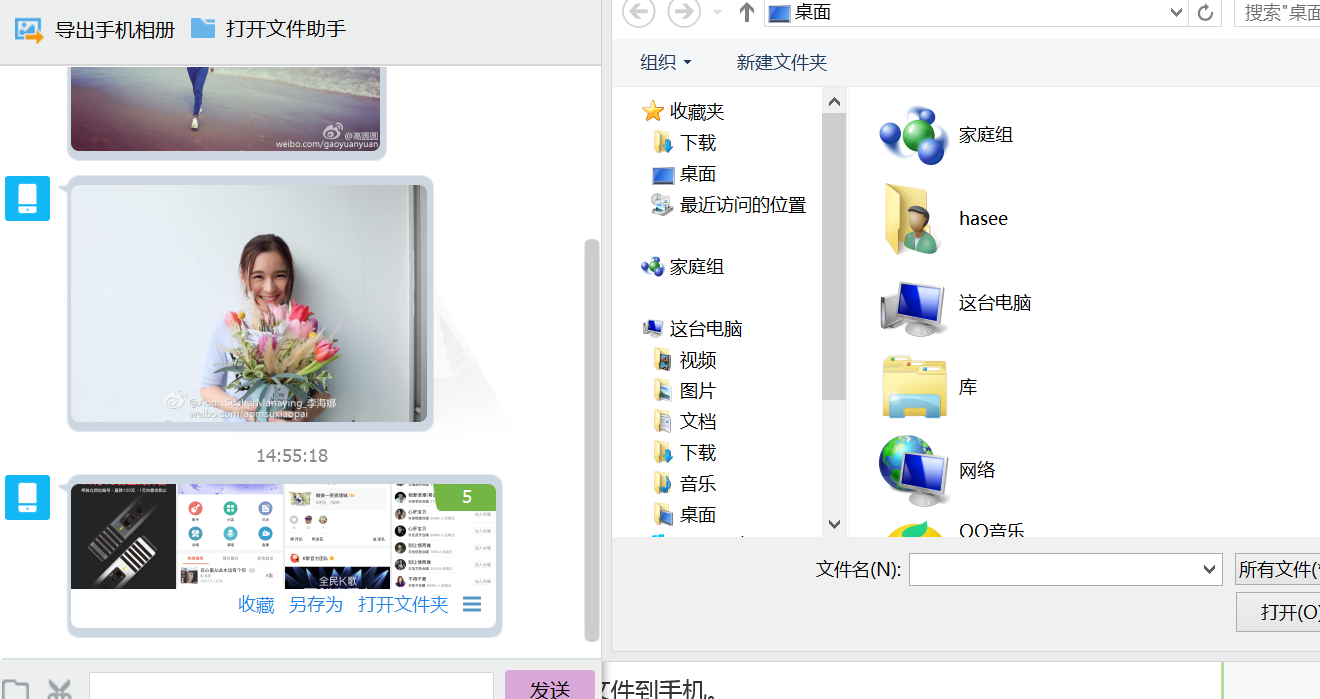Open the 组织 dropdown menu
Screen dimensions: 1320x699
pos(666,62)
